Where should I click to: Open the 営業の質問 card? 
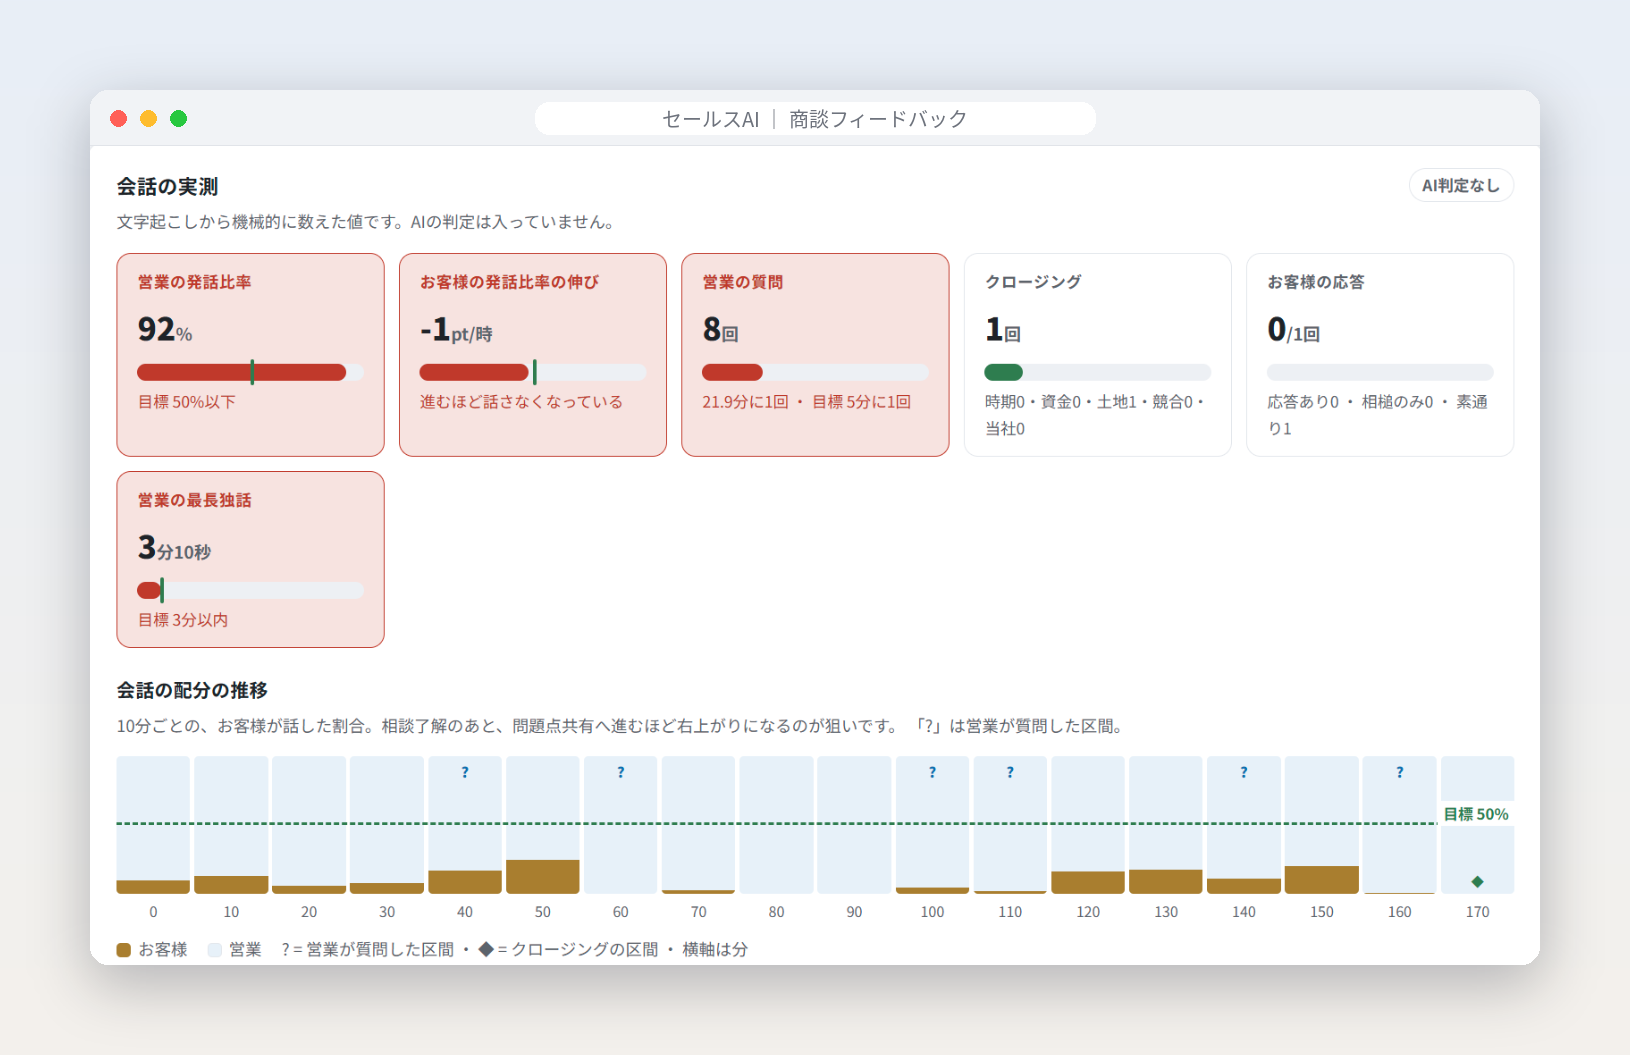815,355
